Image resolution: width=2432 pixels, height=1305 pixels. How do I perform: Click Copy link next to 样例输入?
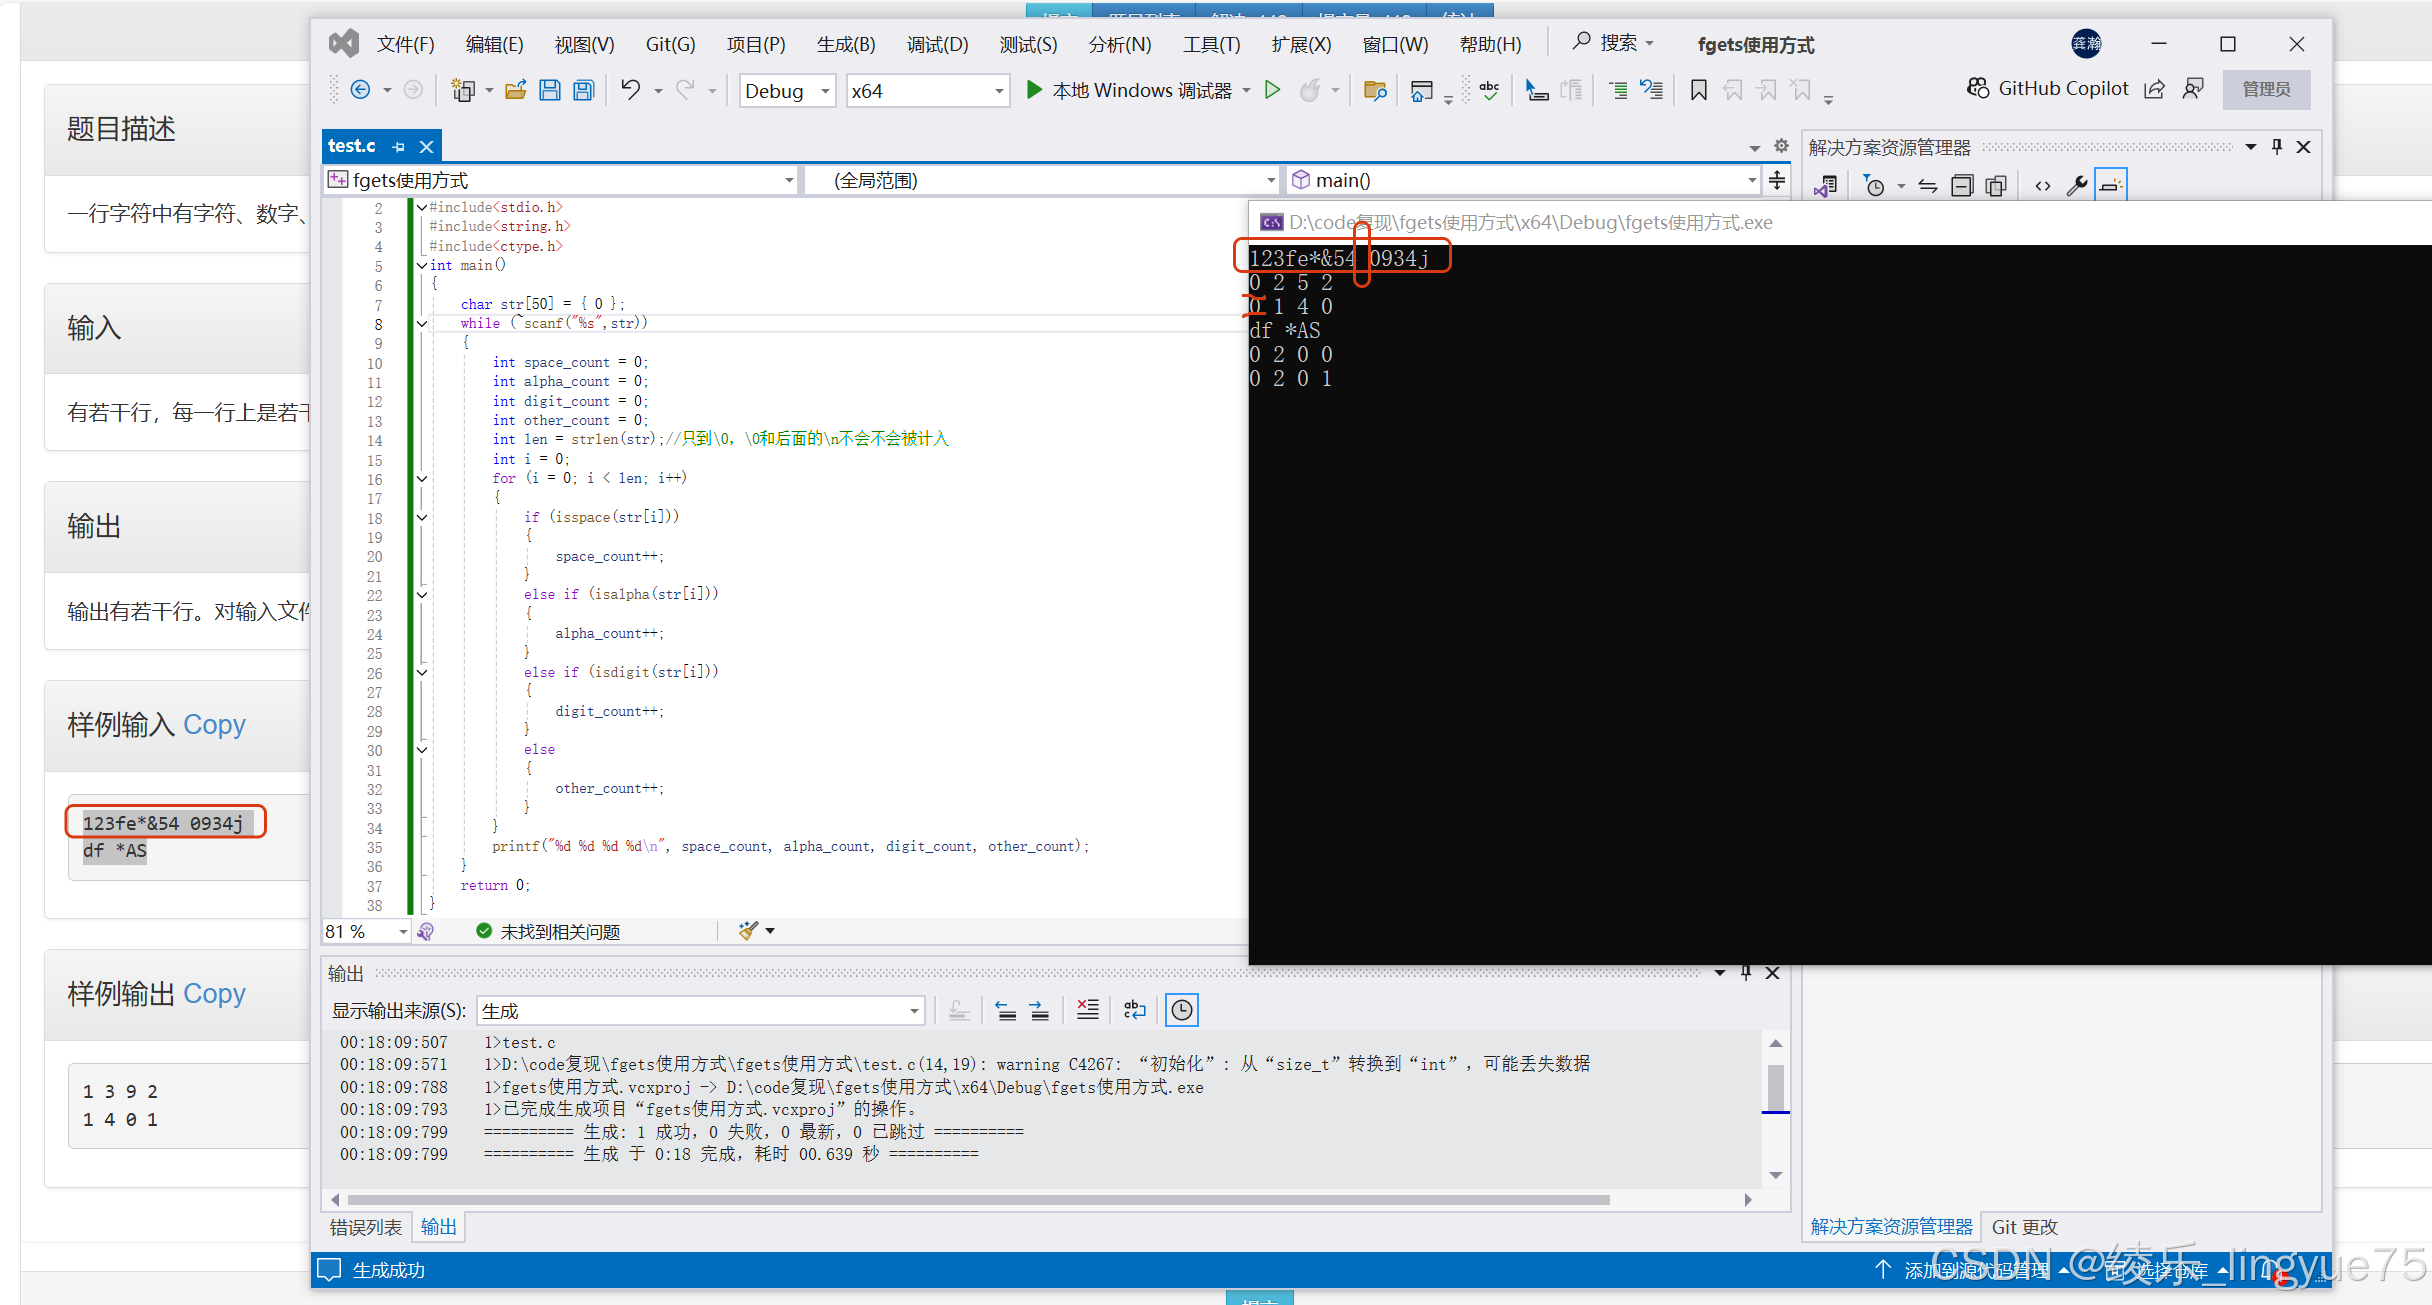point(214,724)
